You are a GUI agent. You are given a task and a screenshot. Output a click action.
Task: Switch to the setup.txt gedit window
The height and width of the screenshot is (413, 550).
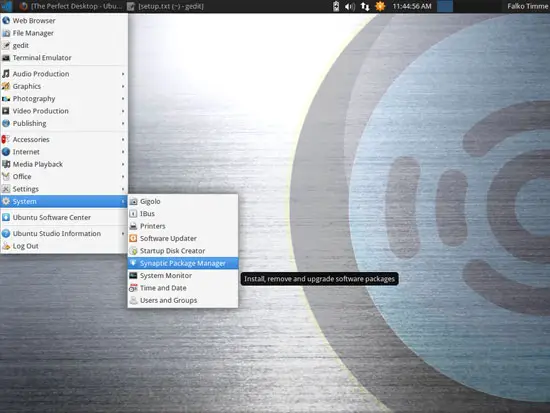166,6
